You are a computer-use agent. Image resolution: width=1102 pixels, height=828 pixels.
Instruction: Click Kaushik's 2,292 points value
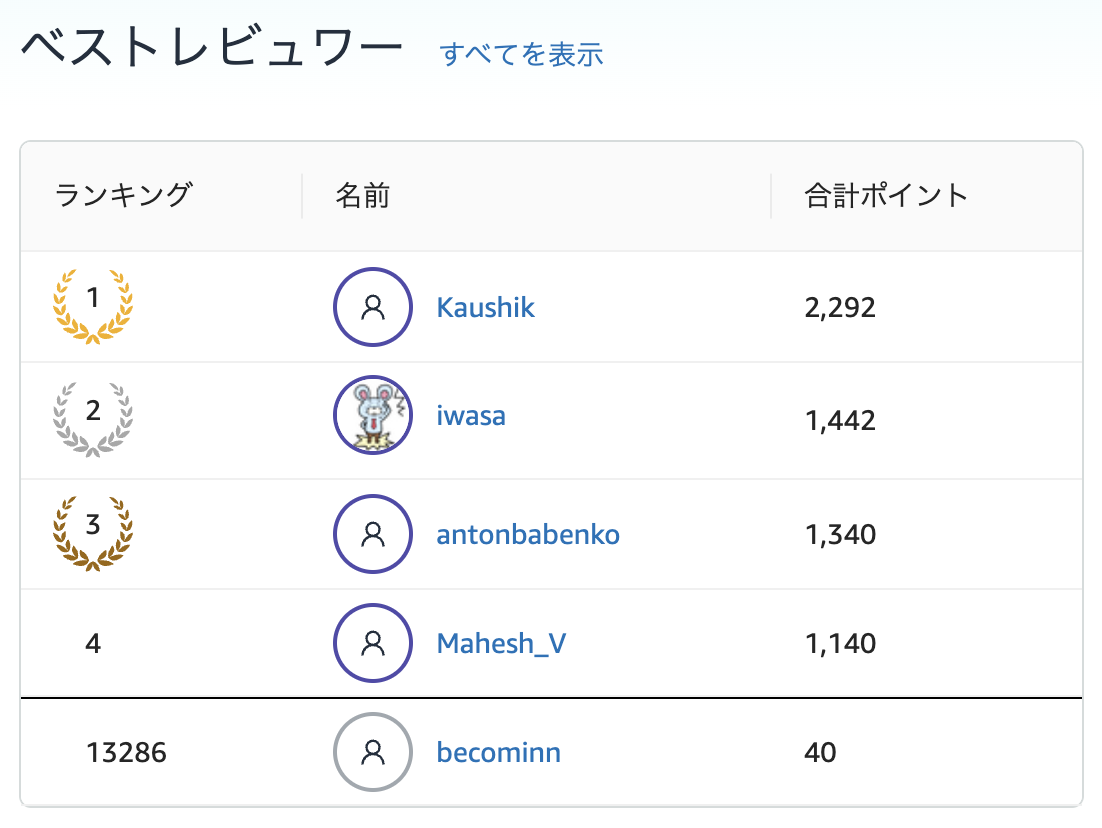pos(839,307)
